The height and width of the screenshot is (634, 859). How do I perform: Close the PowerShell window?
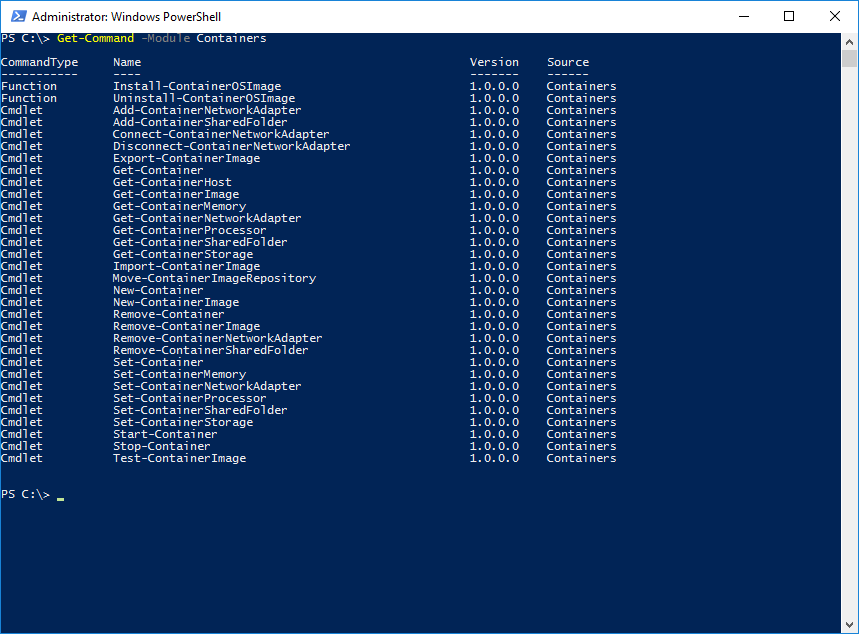(834, 16)
